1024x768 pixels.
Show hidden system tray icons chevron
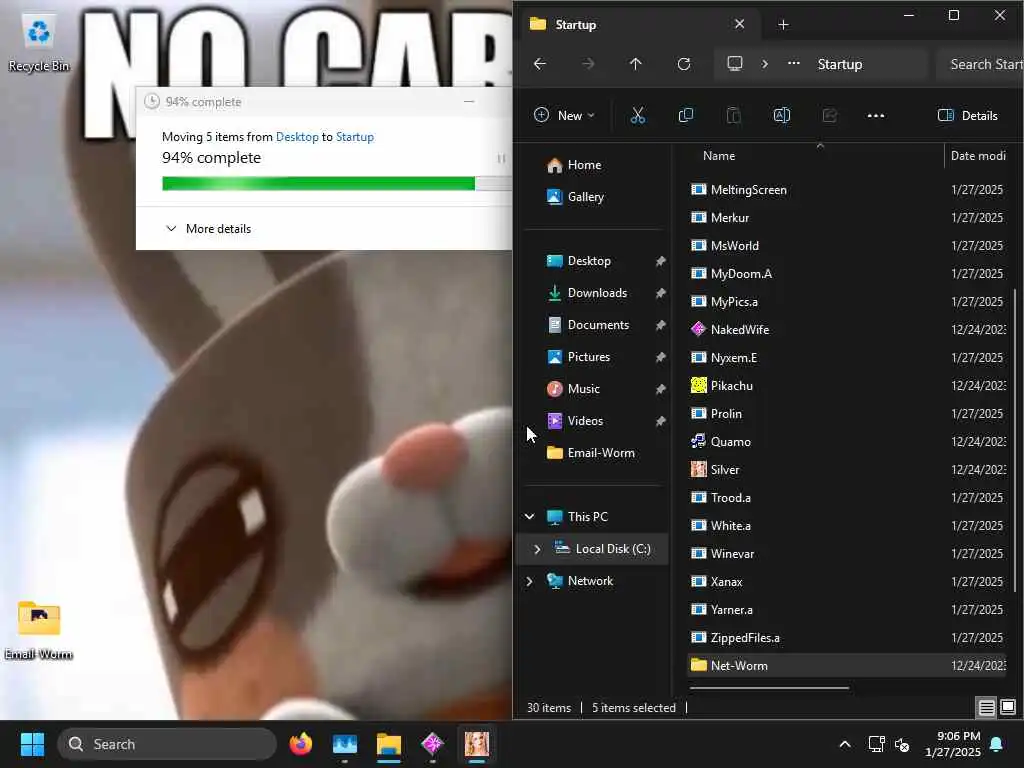844,744
